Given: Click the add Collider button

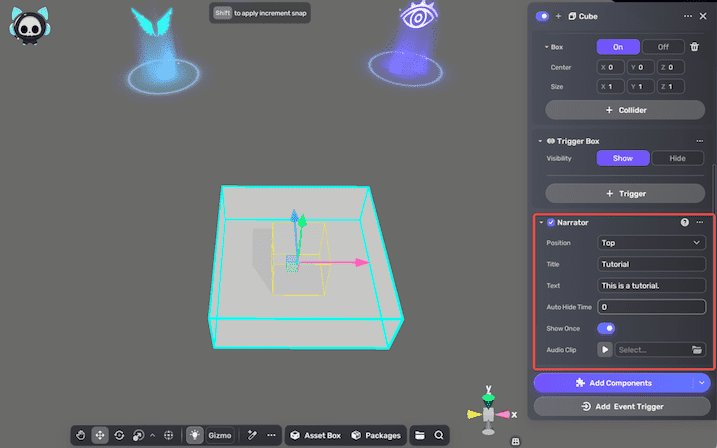Looking at the screenshot, I should (x=625, y=109).
